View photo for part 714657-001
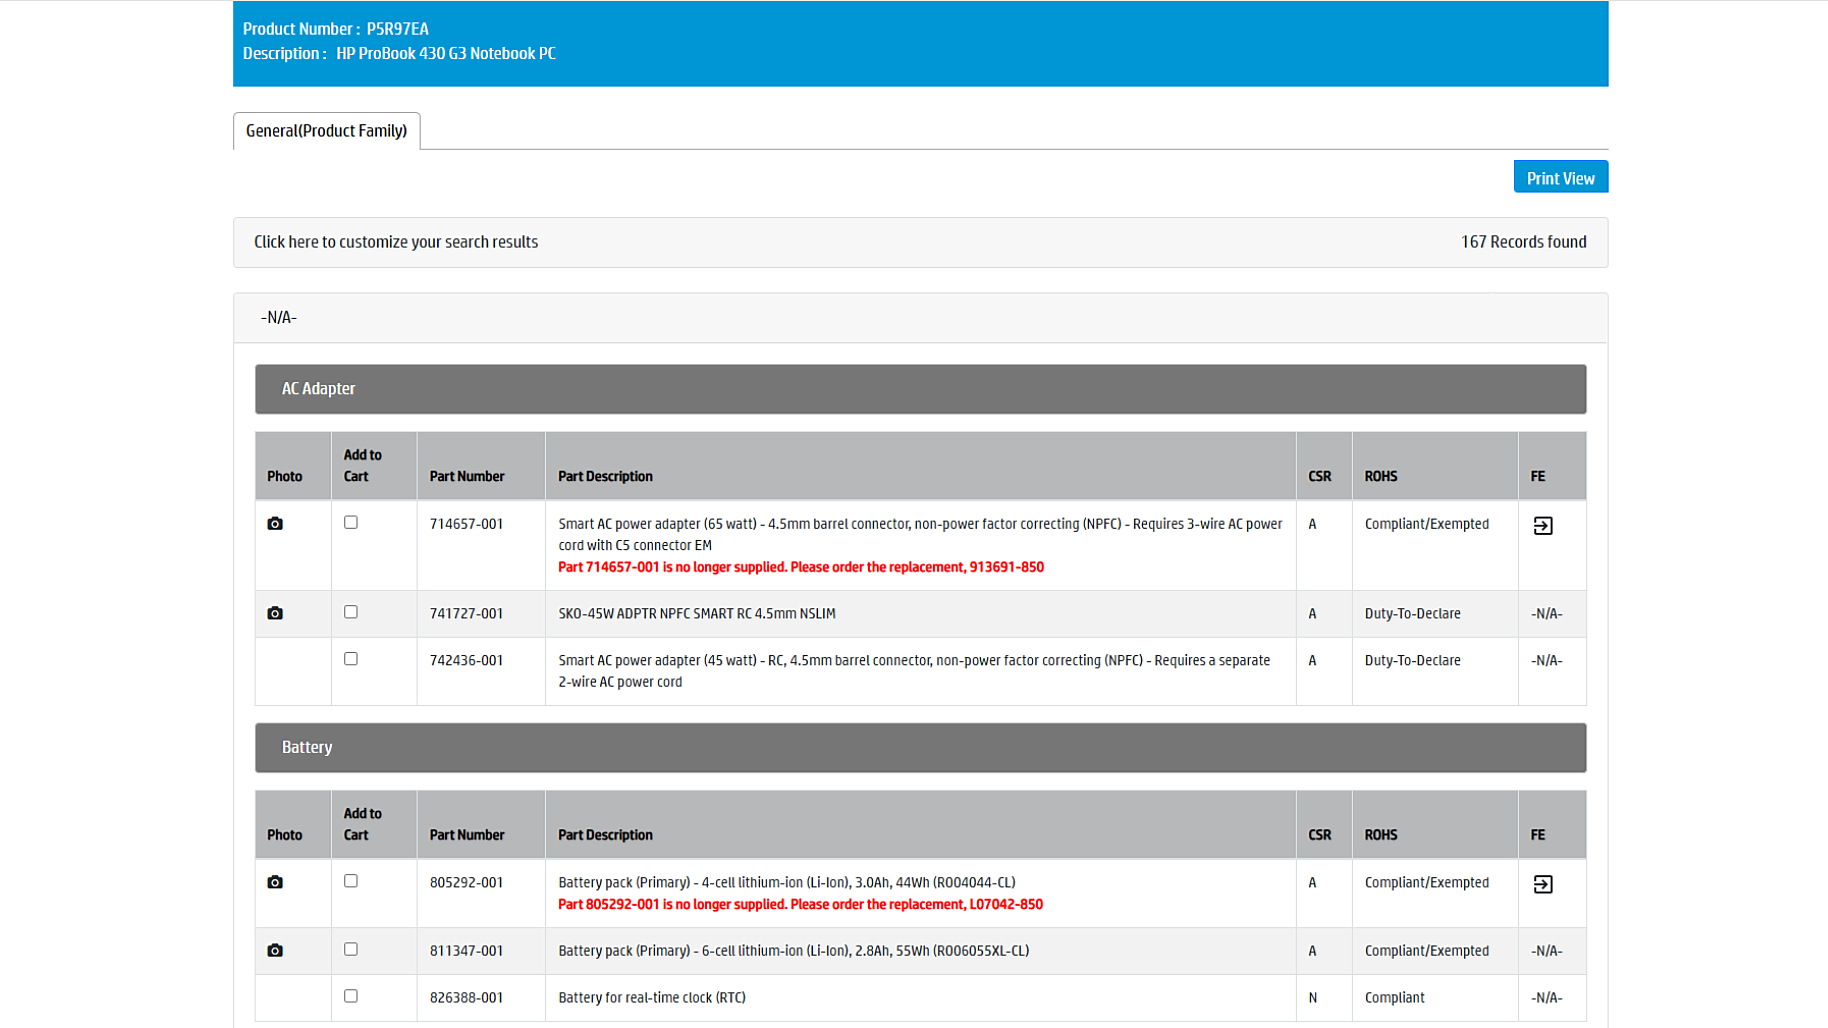Image resolution: width=1828 pixels, height=1028 pixels. click(x=275, y=524)
